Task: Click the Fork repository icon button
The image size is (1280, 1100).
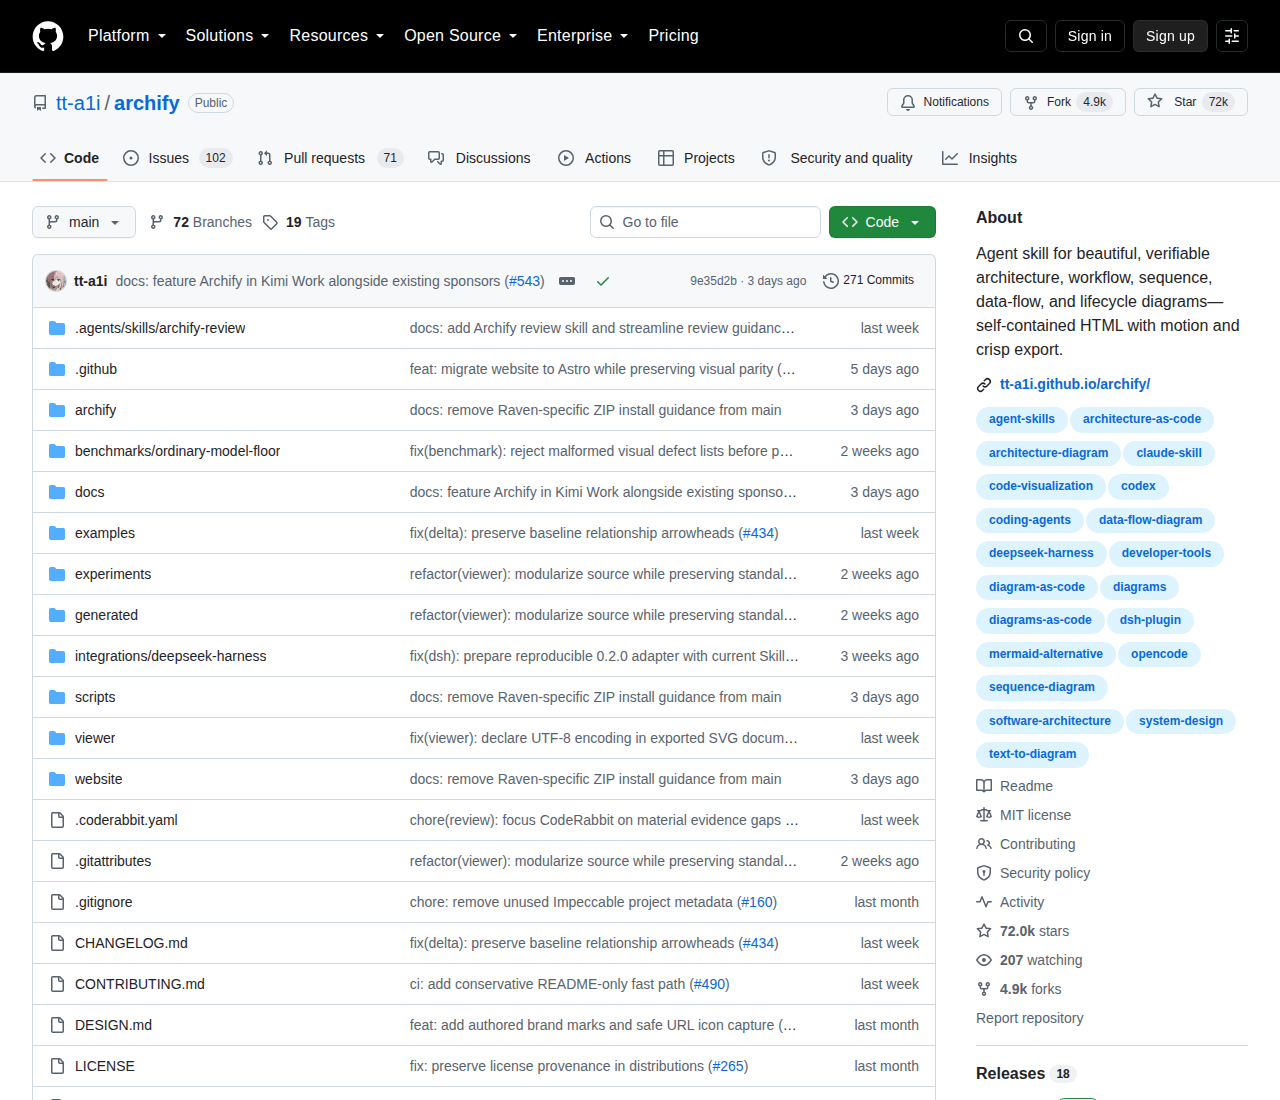Action: pyautogui.click(x=1067, y=102)
